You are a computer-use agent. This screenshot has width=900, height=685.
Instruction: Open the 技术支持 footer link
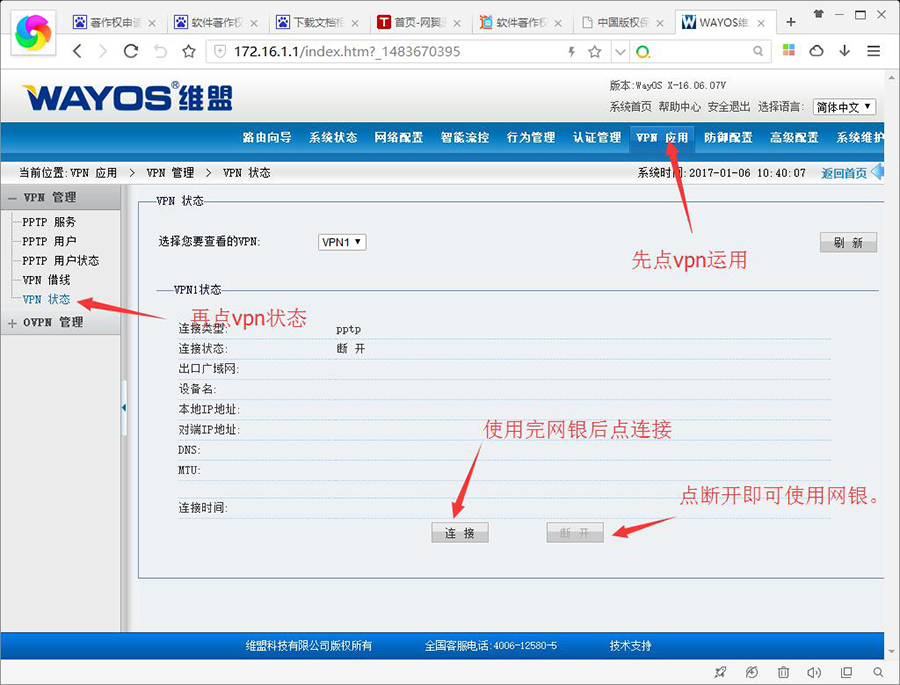630,645
